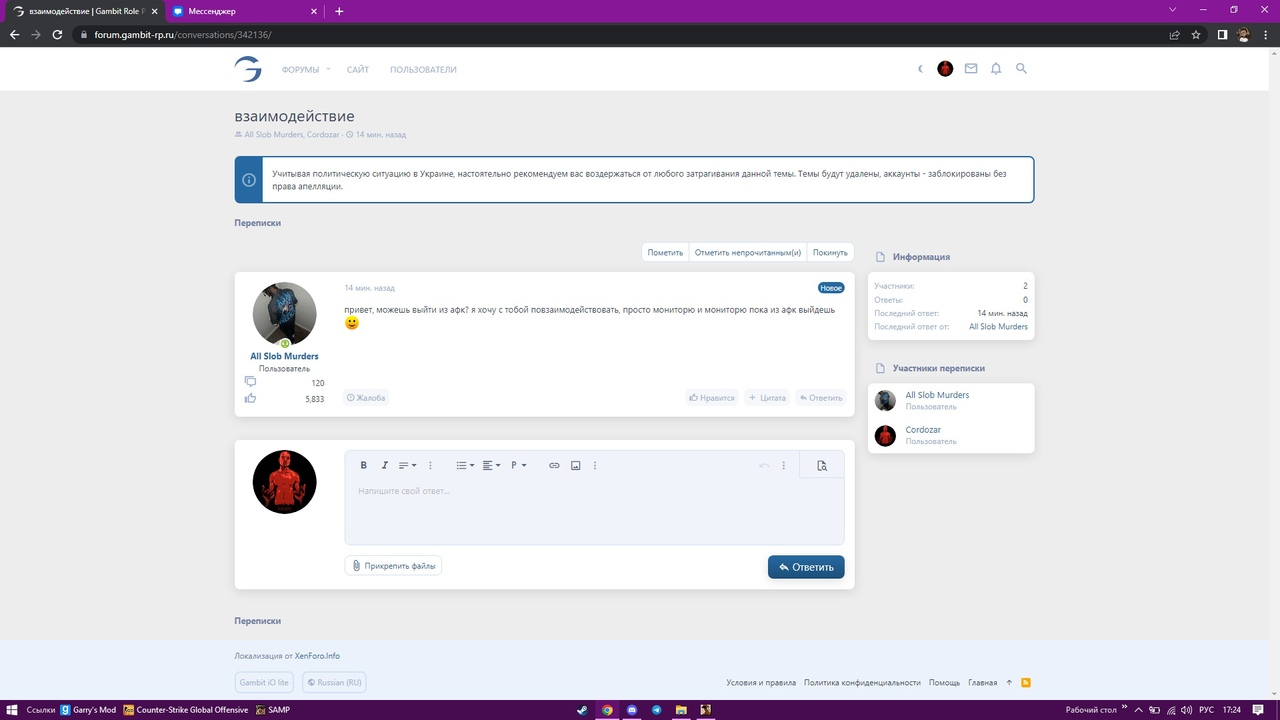Image resolution: width=1280 pixels, height=720 pixels.
Task: Toggle bold formatting in the editor
Action: [x=363, y=465]
